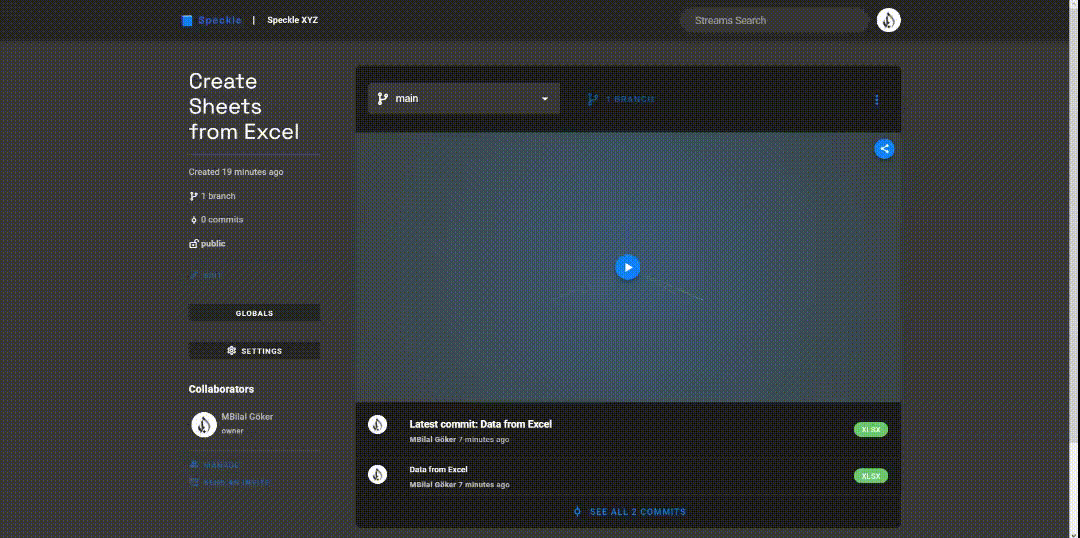1080x538 pixels.
Task: Open the Globals button
Action: [254, 313]
